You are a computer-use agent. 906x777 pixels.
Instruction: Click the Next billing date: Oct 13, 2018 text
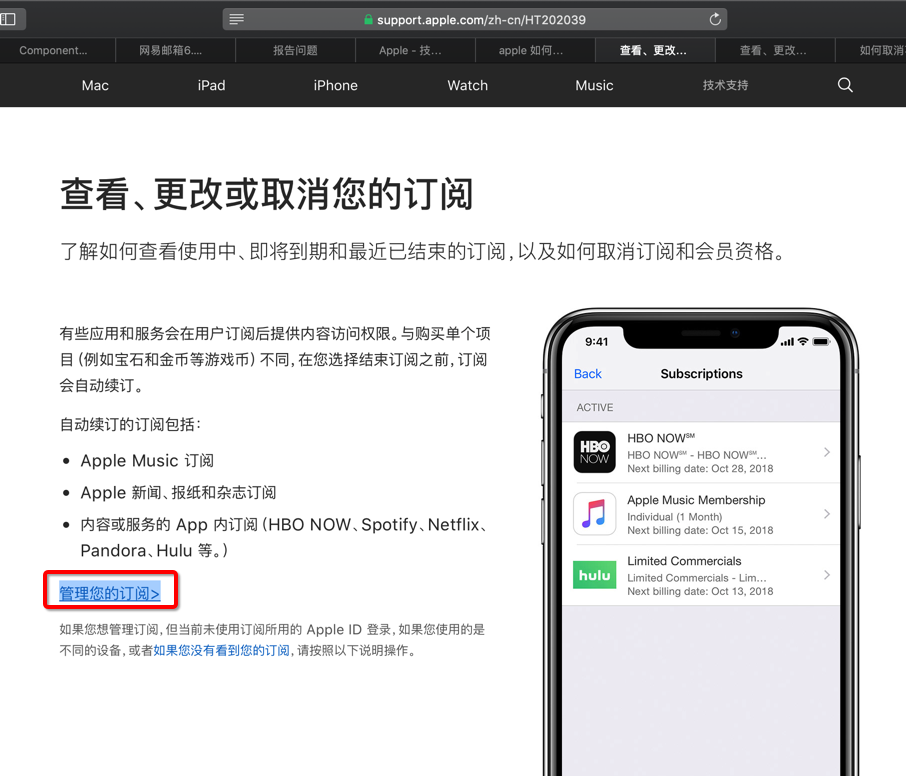click(700, 591)
